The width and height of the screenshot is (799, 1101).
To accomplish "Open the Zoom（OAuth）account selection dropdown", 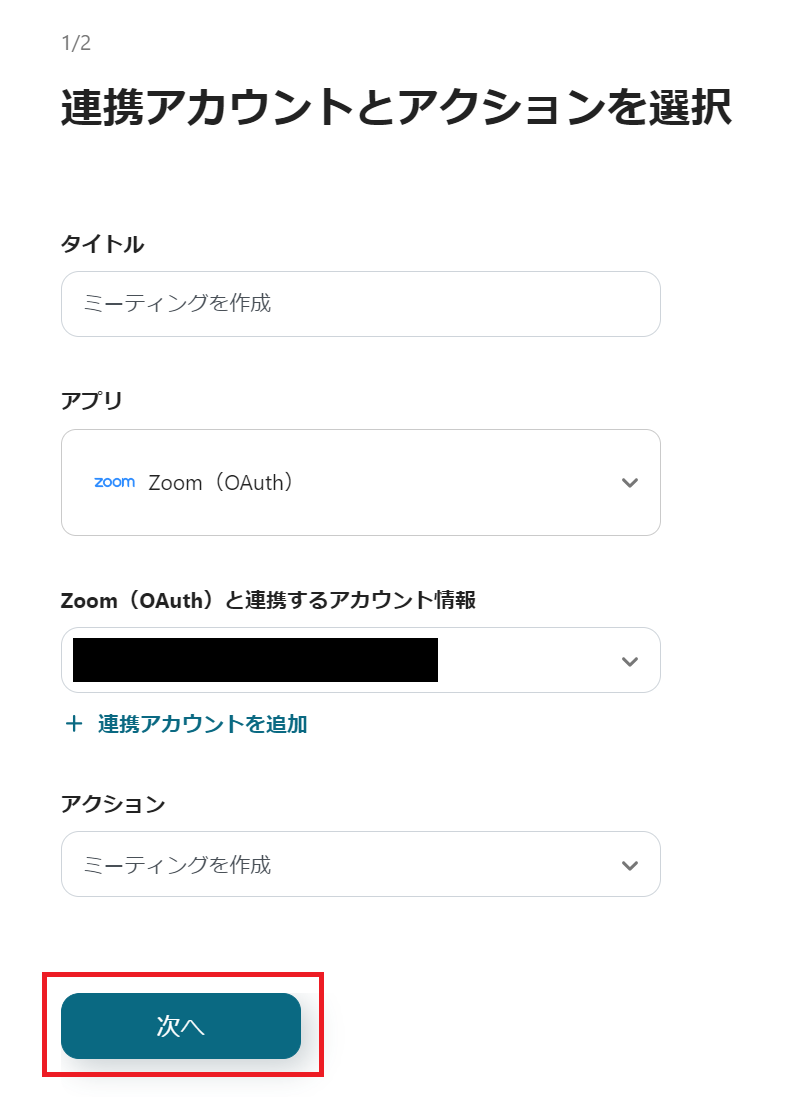I will point(360,660).
